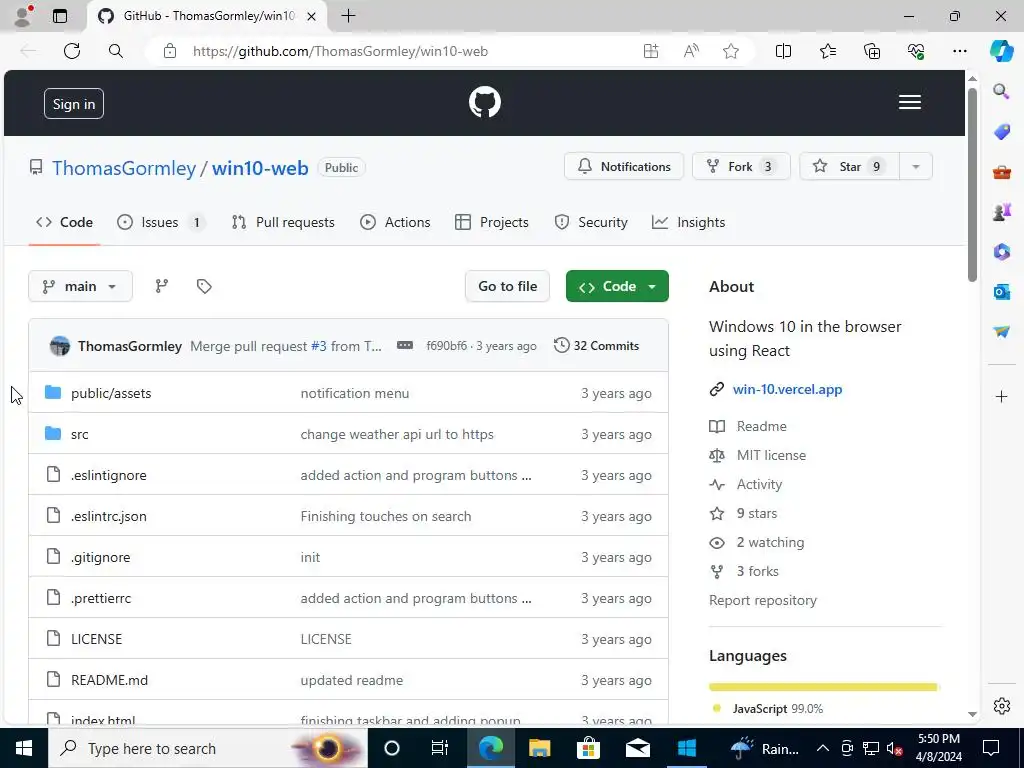The width and height of the screenshot is (1024, 768).
Task: Open Edge sidebar settings gear
Action: (x=1002, y=706)
